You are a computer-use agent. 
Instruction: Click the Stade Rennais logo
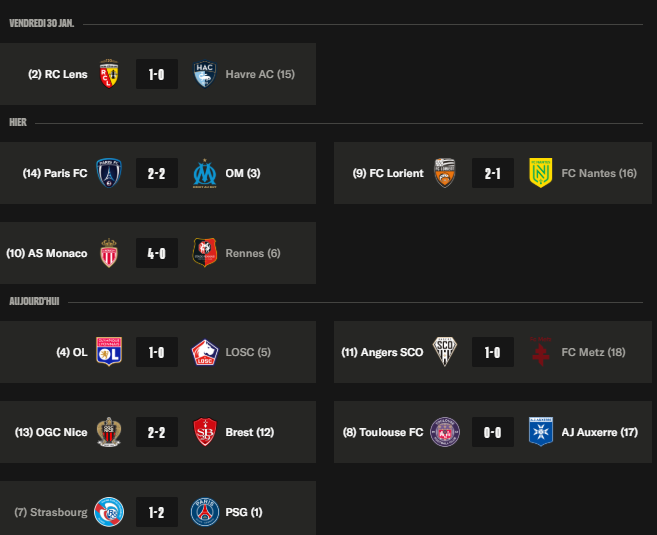pos(205,253)
